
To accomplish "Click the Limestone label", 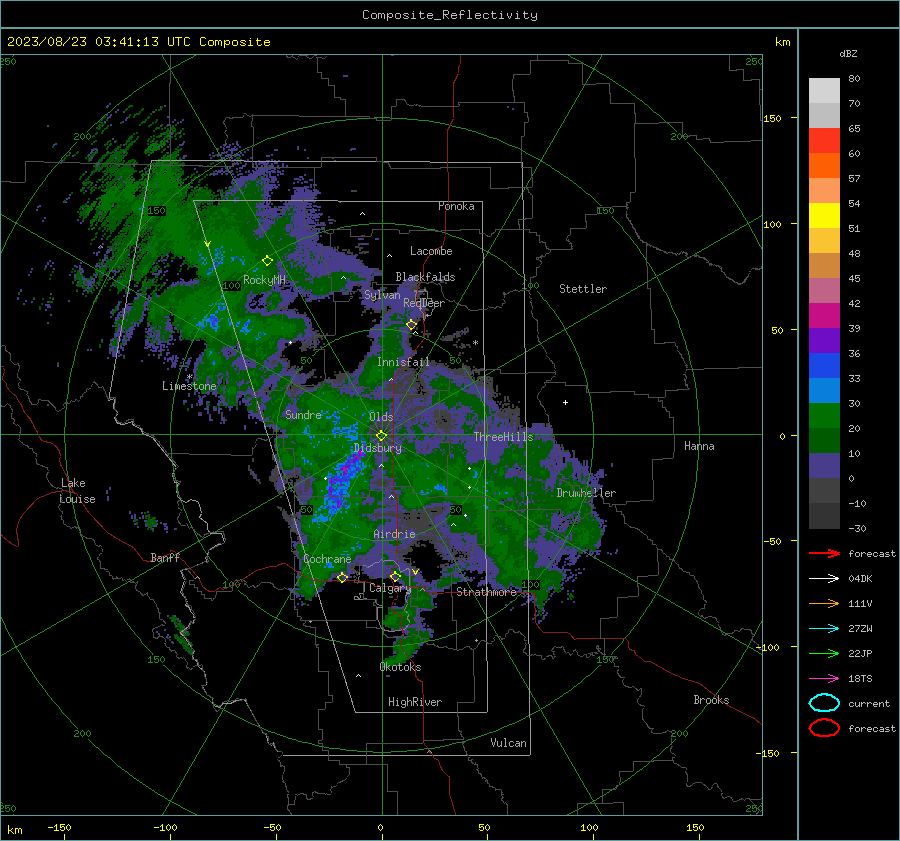I will 189,386.
